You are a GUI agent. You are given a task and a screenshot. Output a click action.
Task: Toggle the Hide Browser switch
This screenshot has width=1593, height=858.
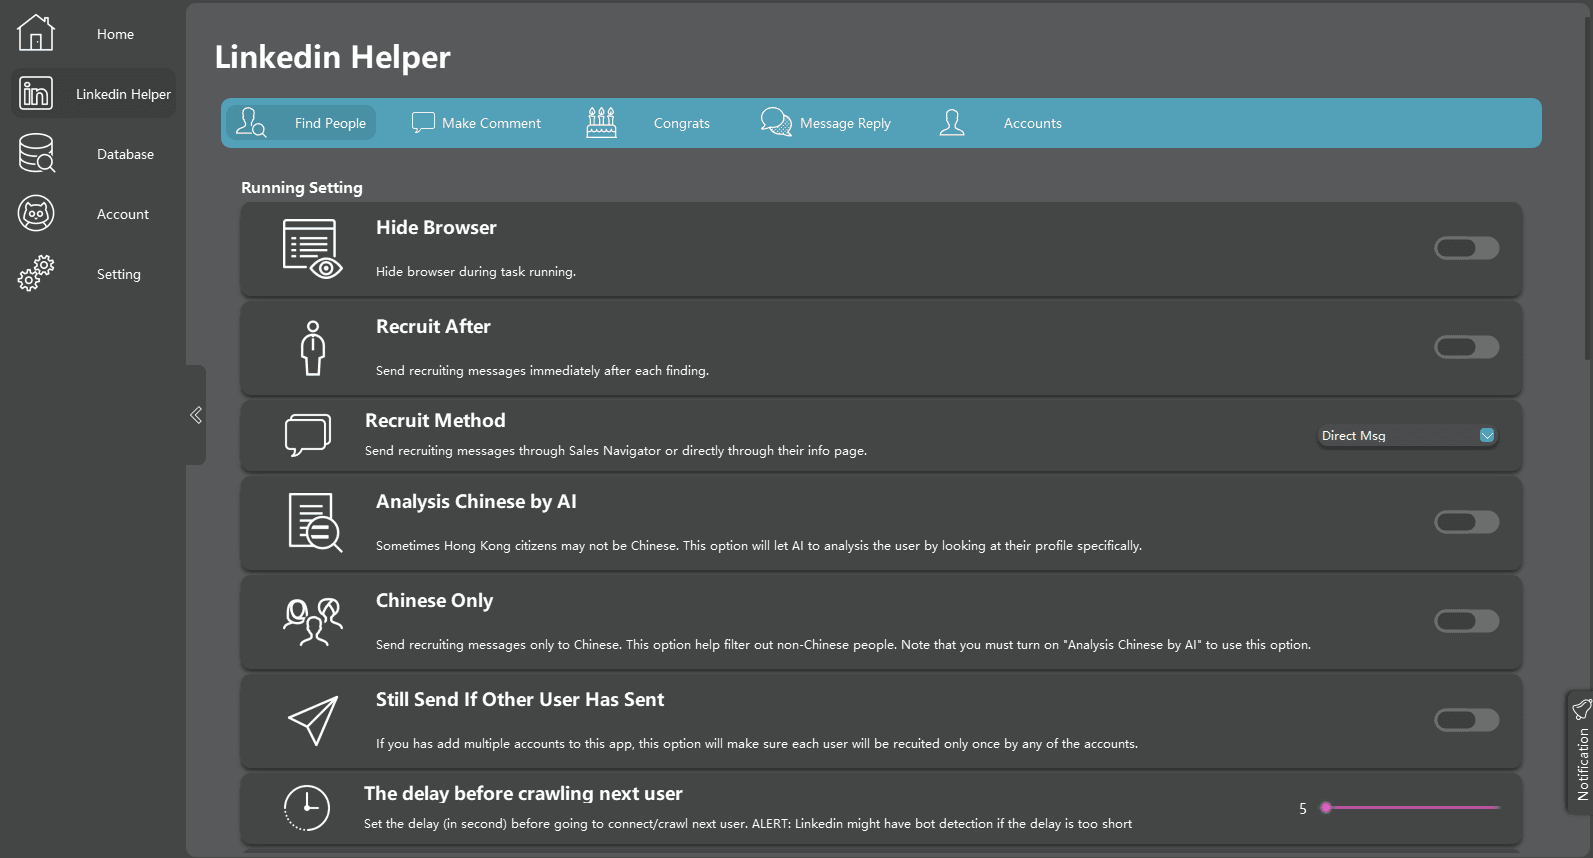coord(1467,248)
